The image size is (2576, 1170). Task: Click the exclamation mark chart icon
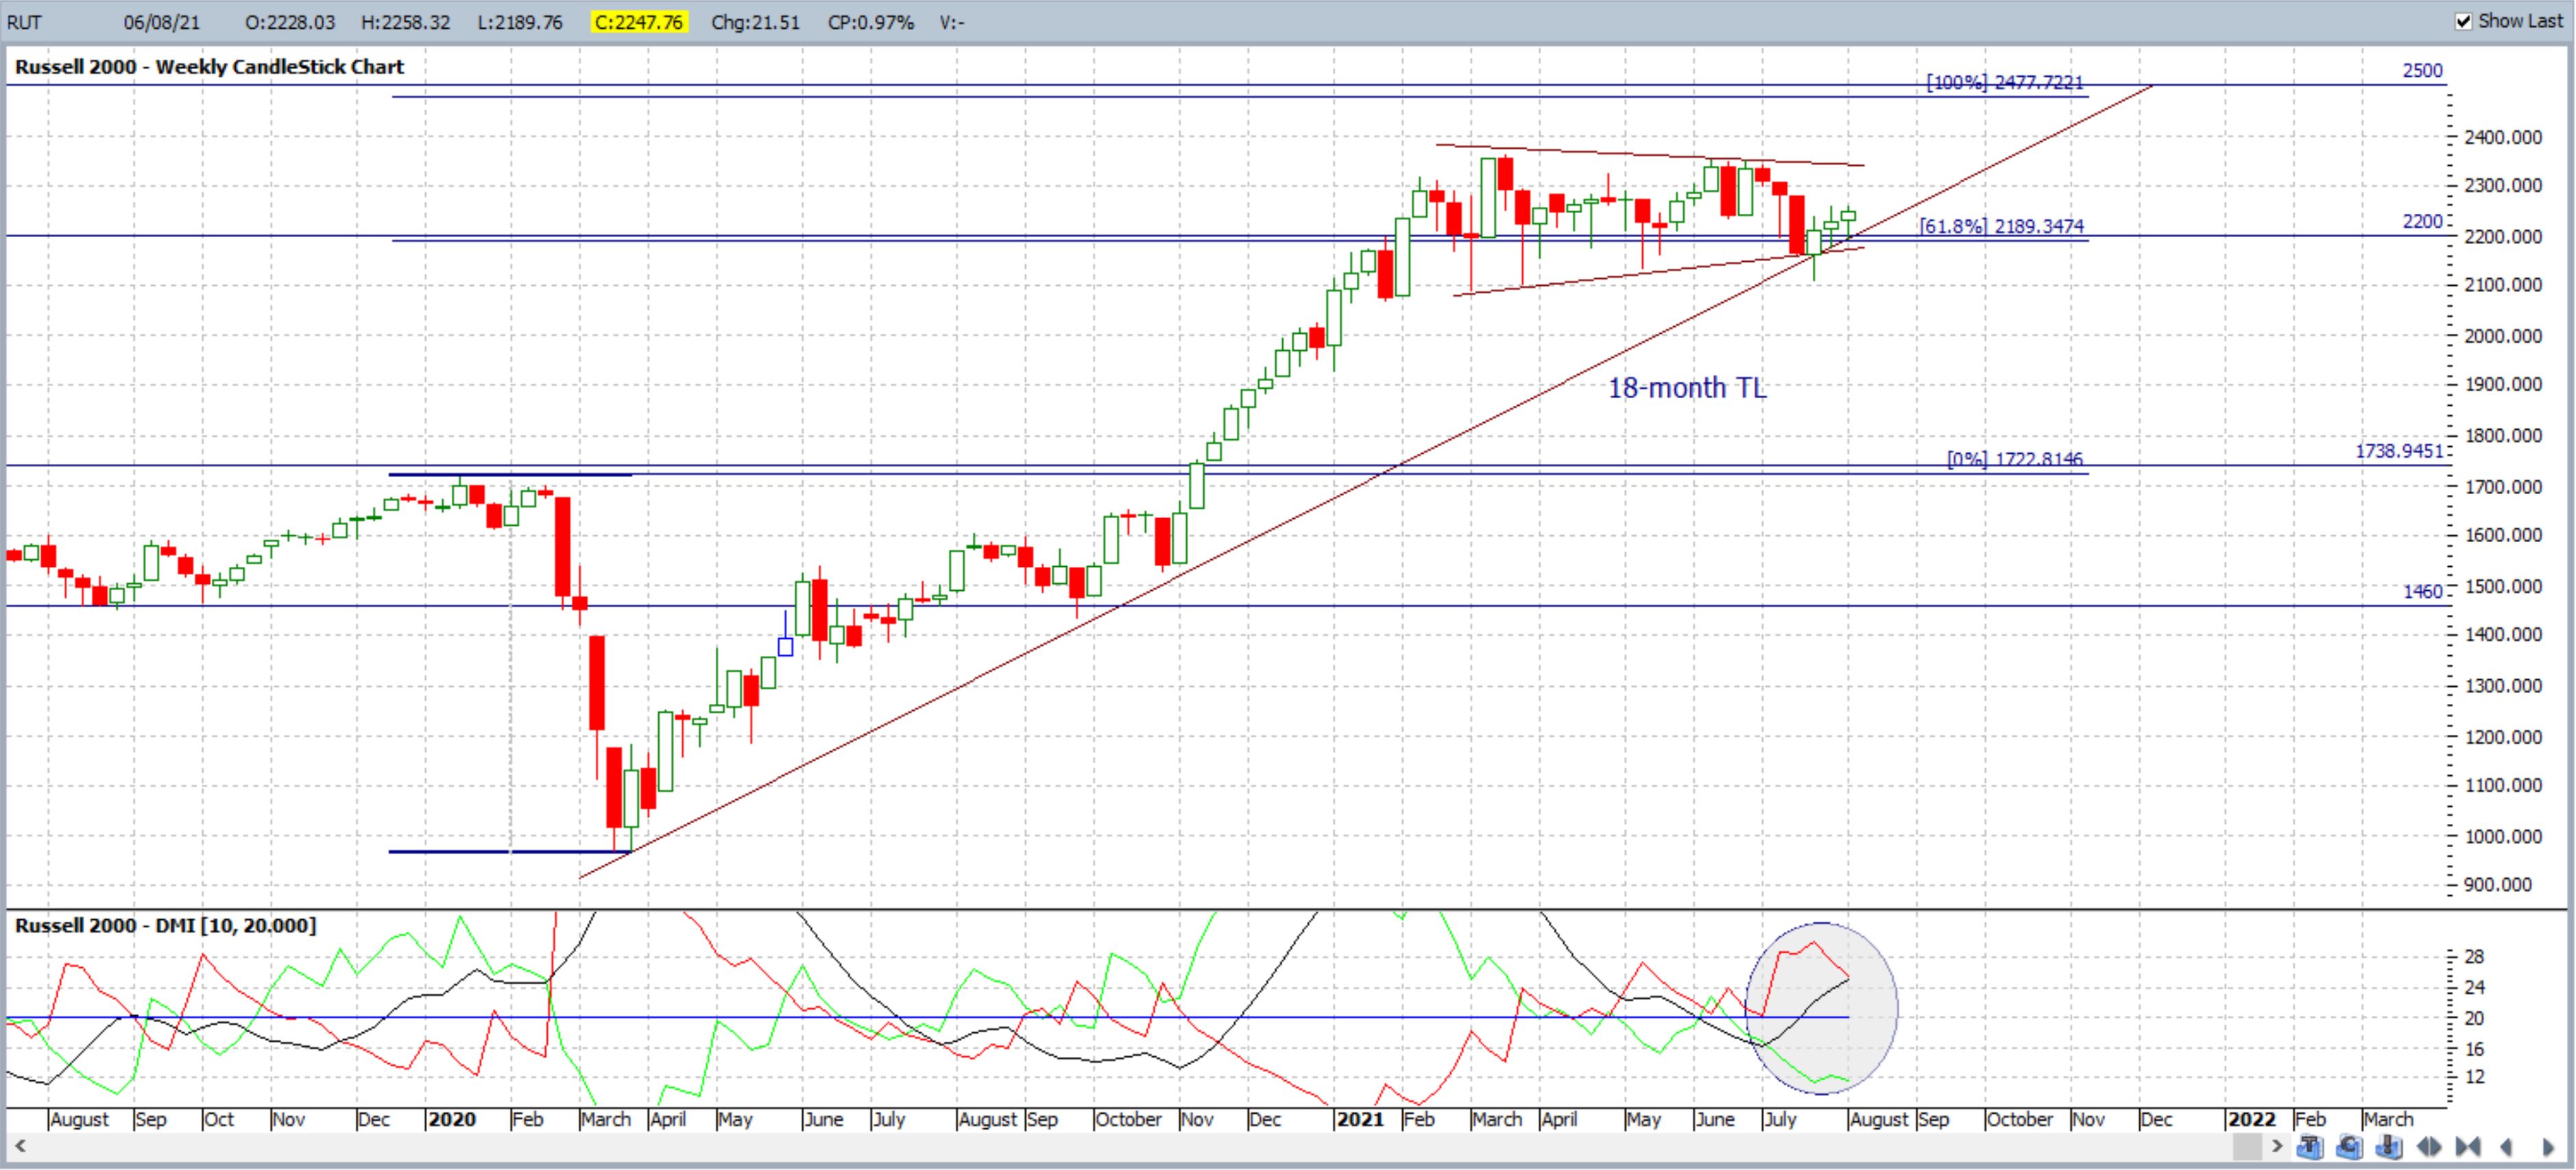tap(2389, 1147)
